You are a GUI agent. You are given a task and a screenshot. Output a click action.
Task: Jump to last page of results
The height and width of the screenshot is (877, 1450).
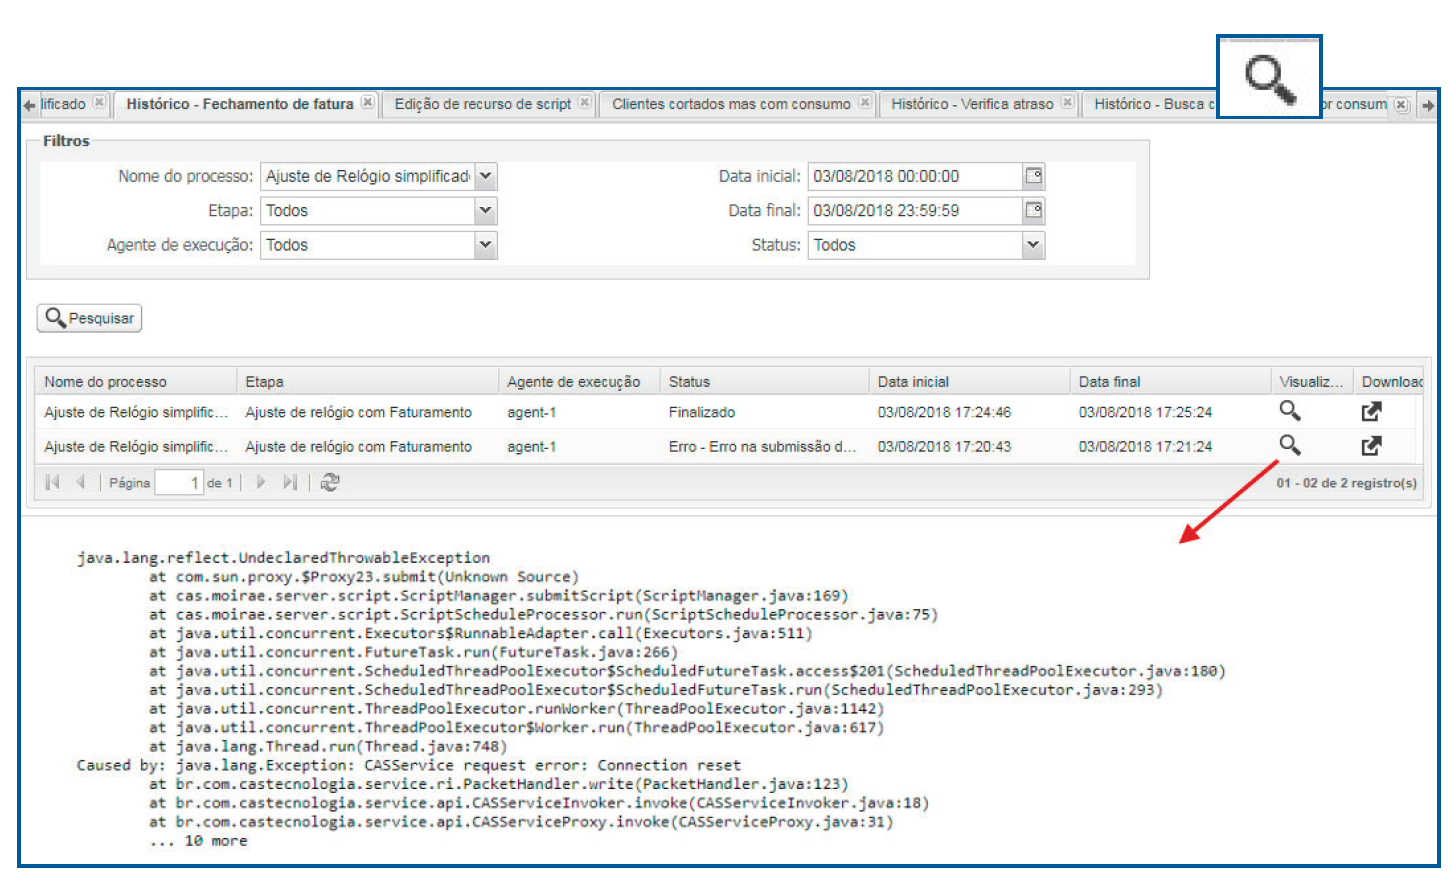pos(290,483)
